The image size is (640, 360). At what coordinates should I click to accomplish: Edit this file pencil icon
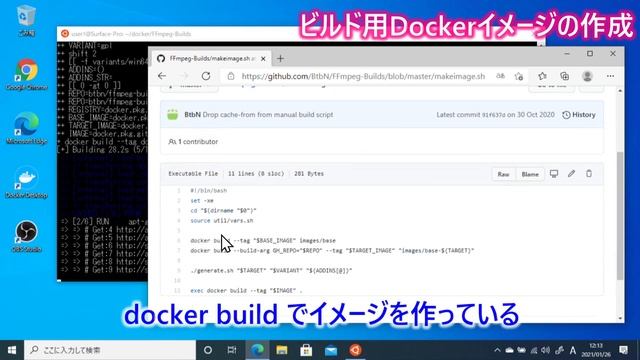click(x=571, y=174)
